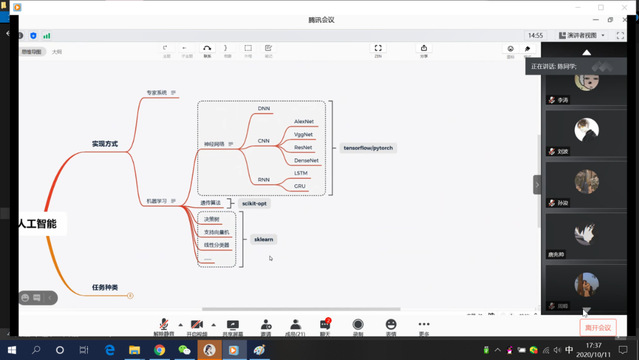Screen dimensions: 639x360
Task: Open the More options menu
Action: [424, 327]
